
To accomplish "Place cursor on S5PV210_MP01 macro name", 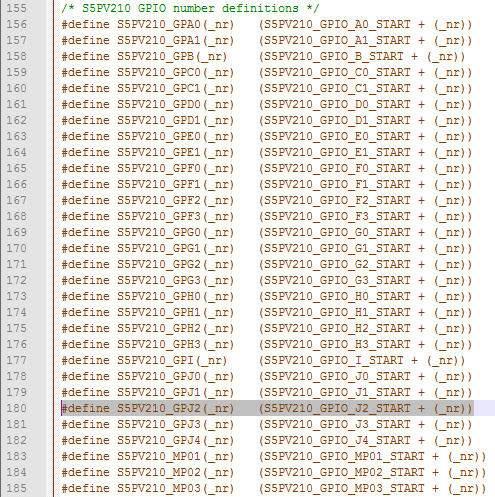I will 159,456.
